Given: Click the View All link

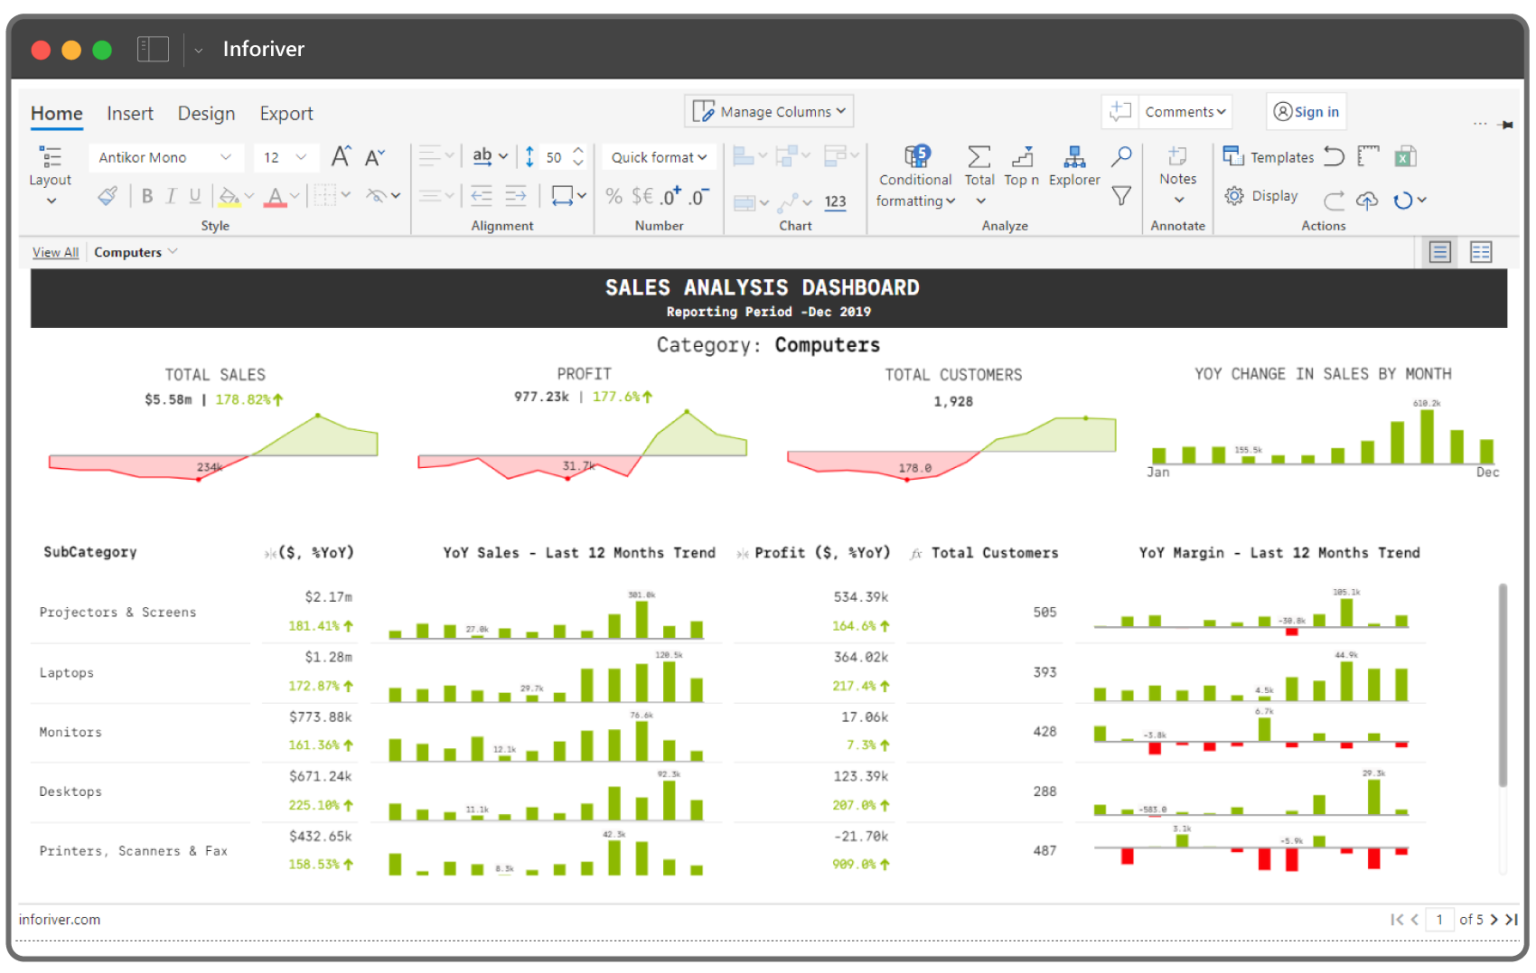Looking at the screenshot, I should click(55, 252).
